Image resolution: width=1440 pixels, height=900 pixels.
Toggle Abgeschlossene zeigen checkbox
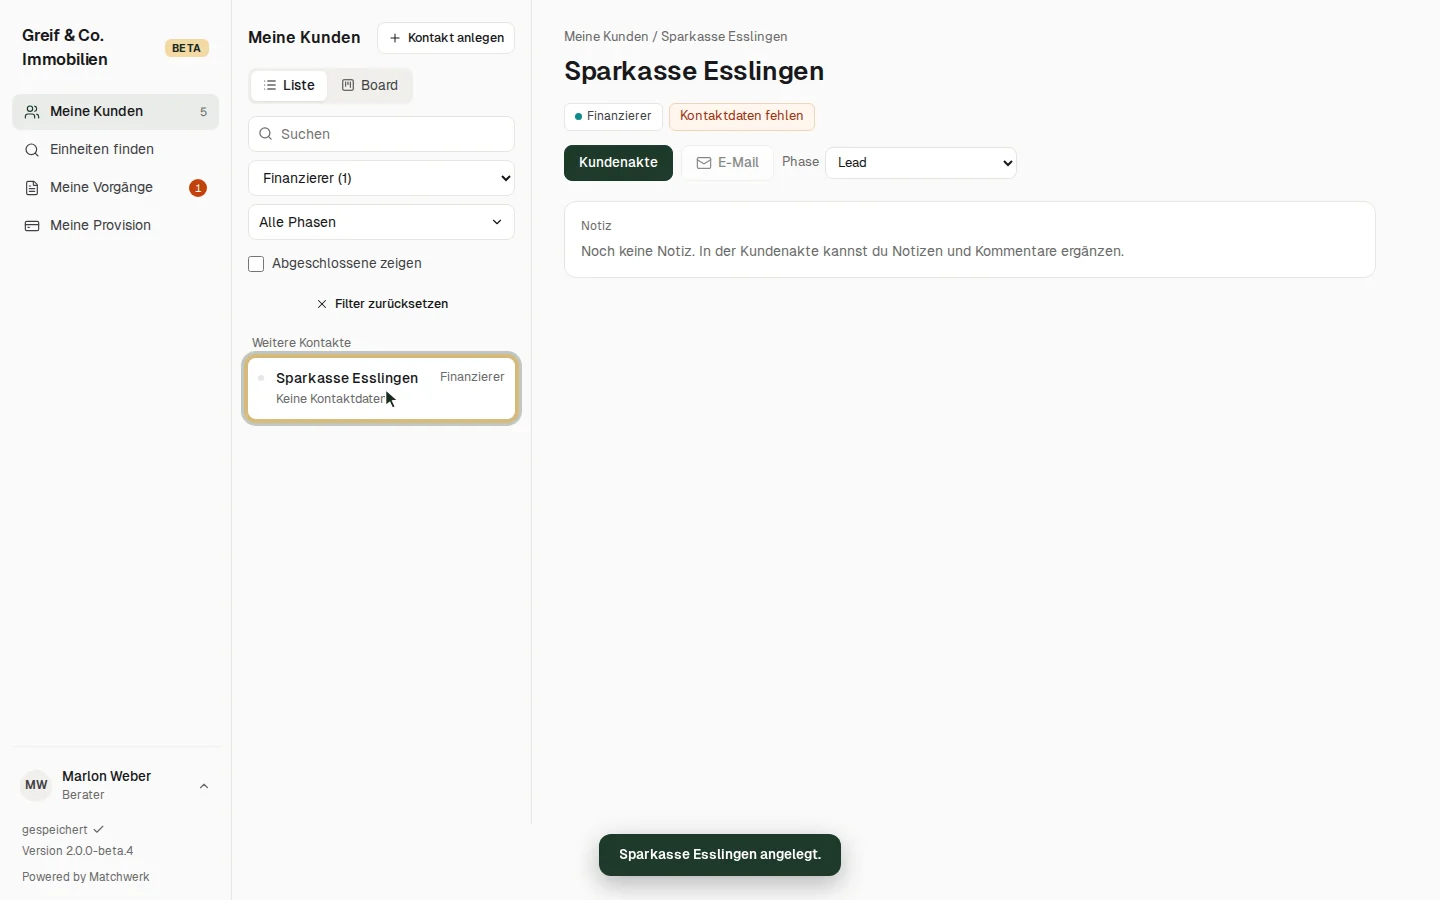click(256, 264)
